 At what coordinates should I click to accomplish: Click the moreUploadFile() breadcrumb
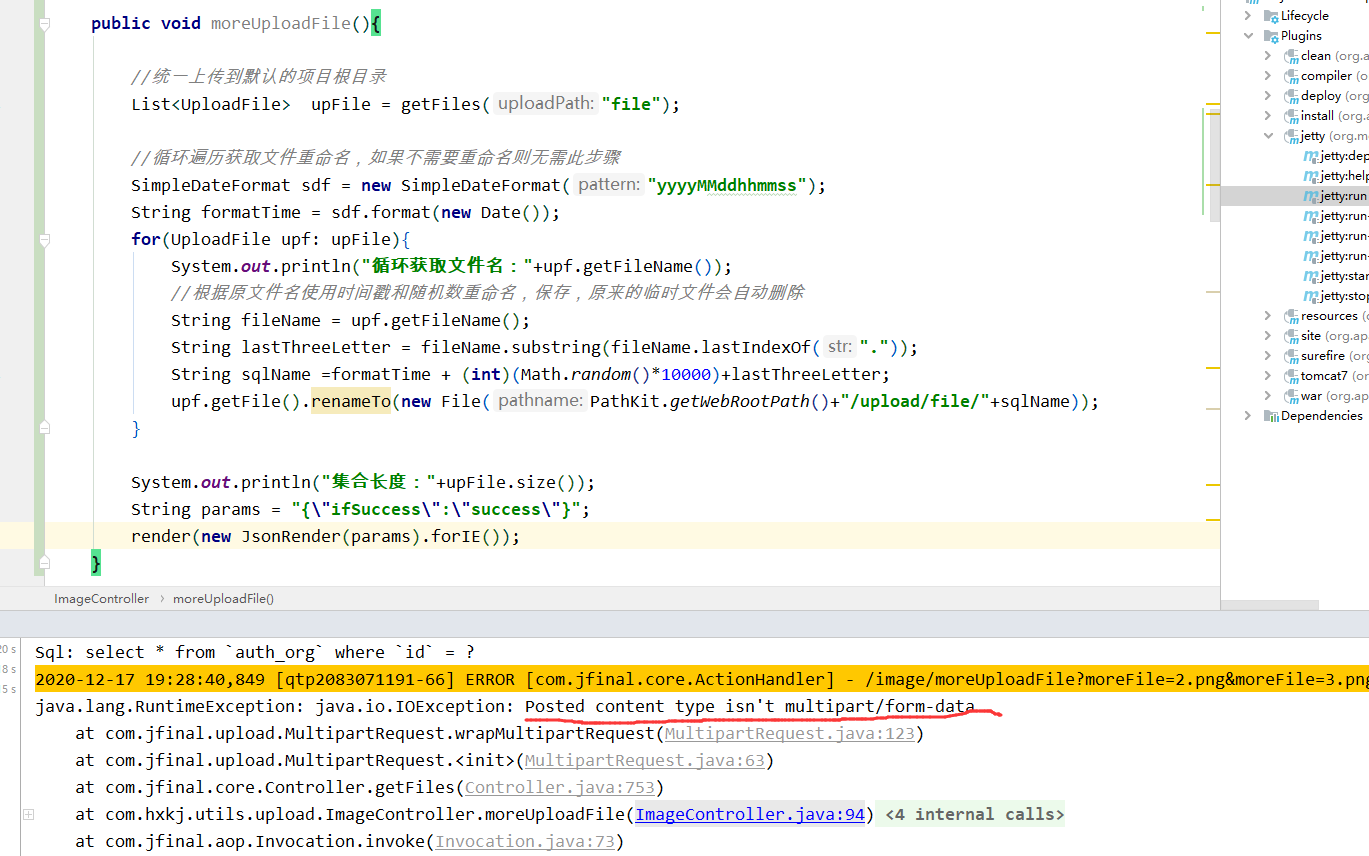click(223, 599)
